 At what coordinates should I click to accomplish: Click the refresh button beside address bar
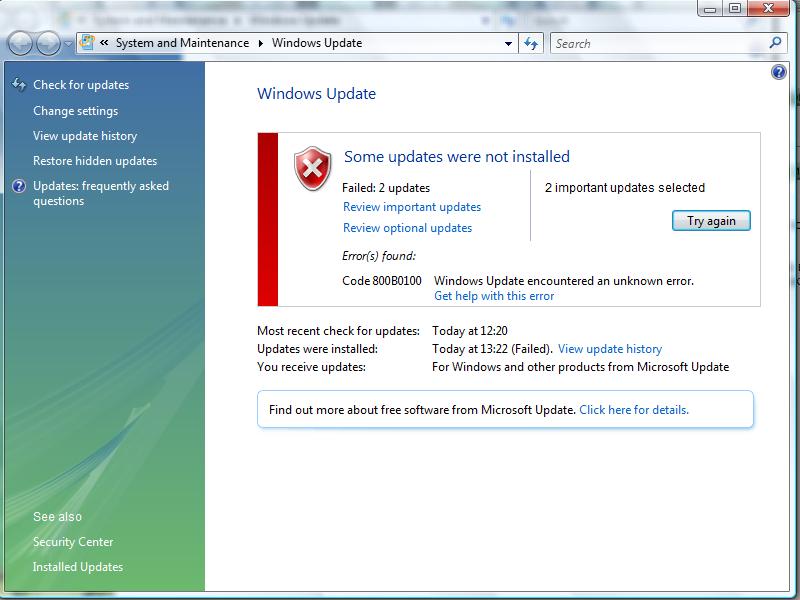click(x=531, y=43)
